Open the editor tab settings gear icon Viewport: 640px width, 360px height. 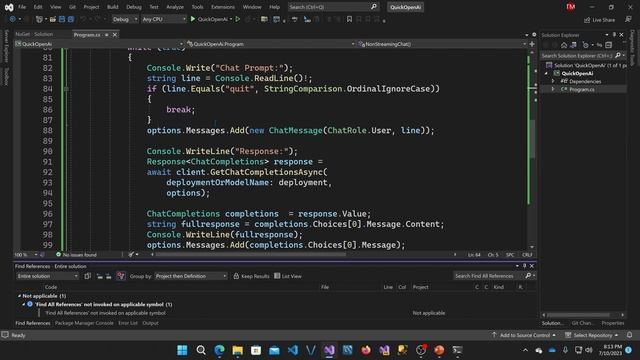pyautogui.click(x=534, y=35)
